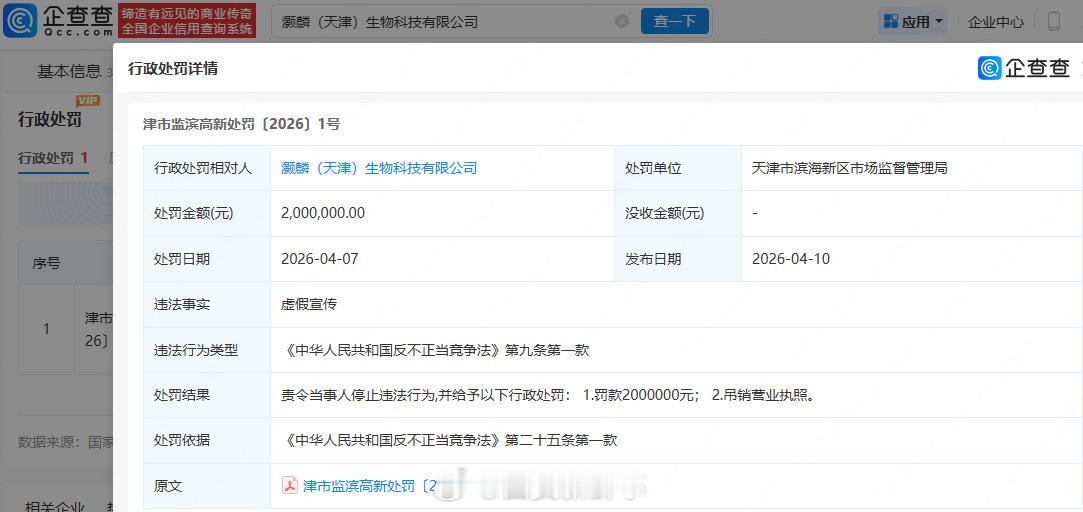This screenshot has height=512, width=1083.
Task: Select the case number 津市监滨高新处罚〔2026〕1号
Action: (x=241, y=124)
